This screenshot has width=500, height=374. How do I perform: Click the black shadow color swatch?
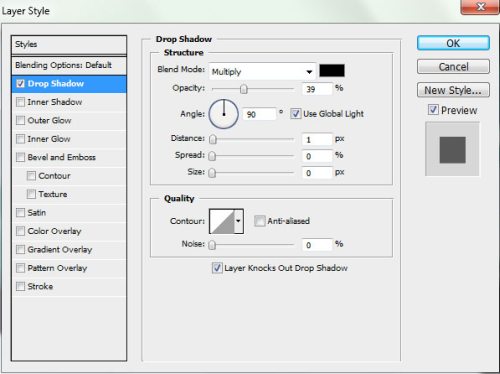click(x=332, y=71)
